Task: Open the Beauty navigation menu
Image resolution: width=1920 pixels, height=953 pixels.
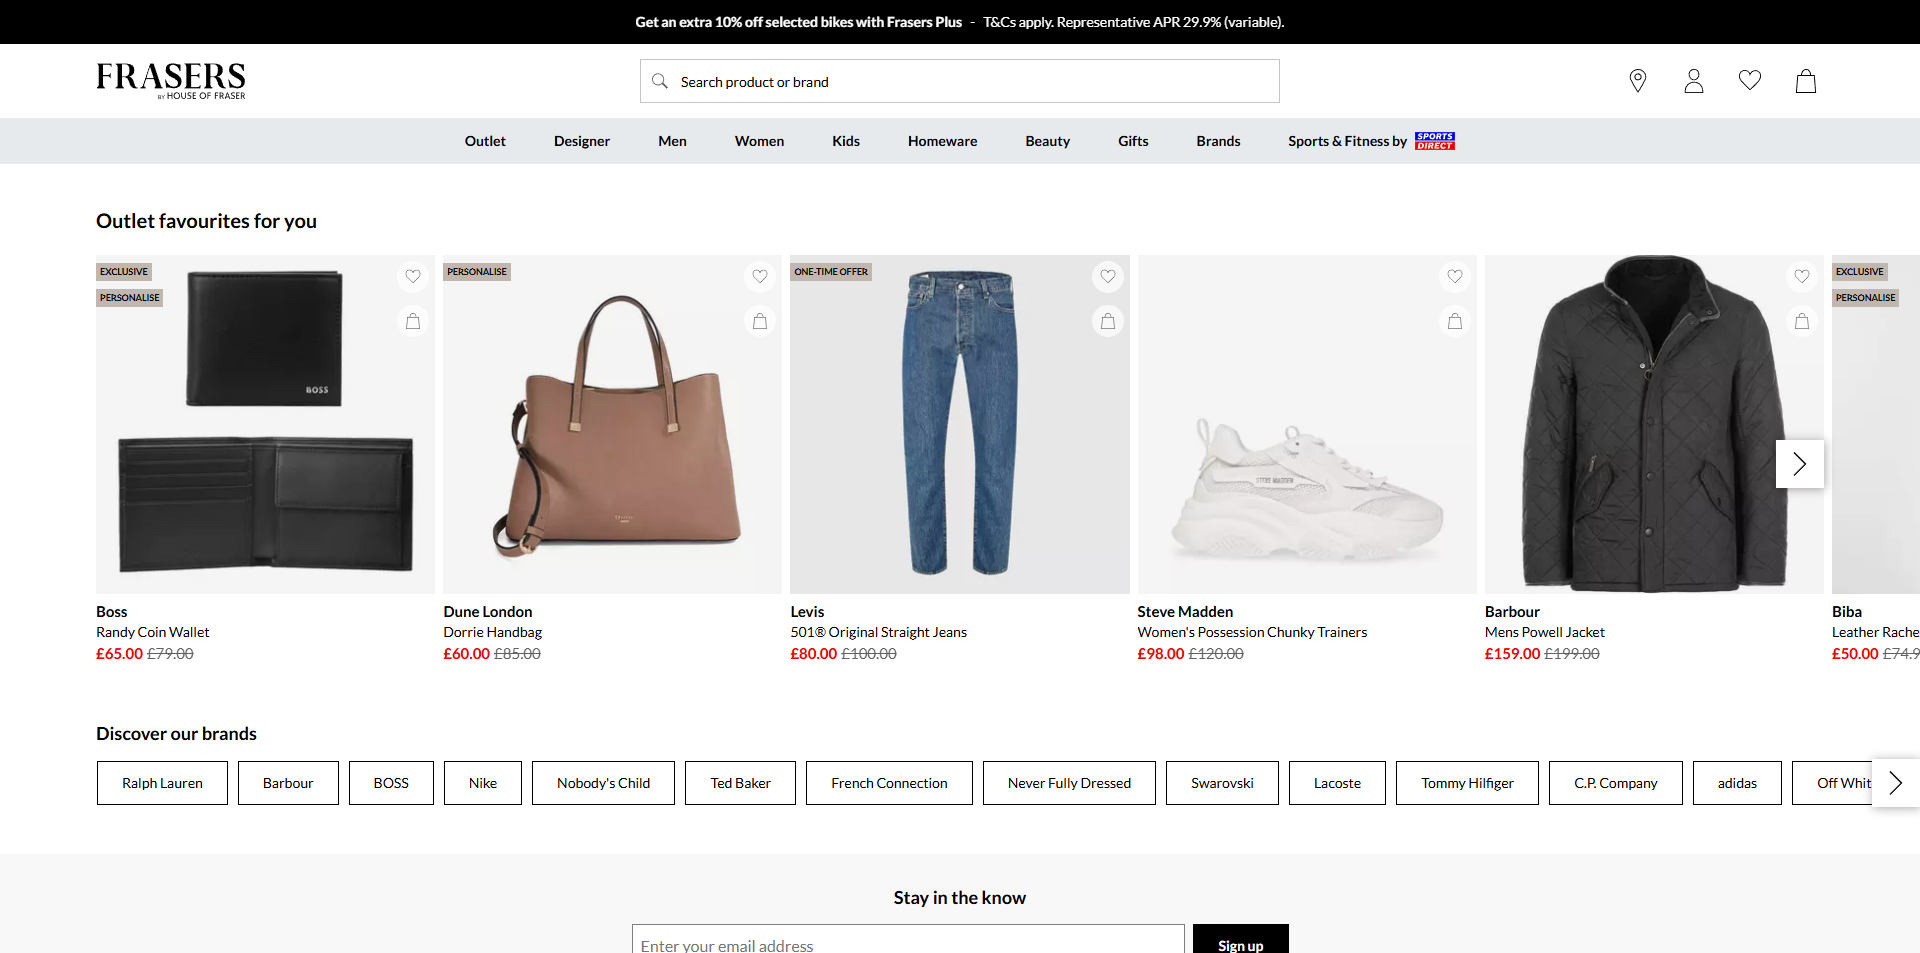Action: coord(1047,141)
